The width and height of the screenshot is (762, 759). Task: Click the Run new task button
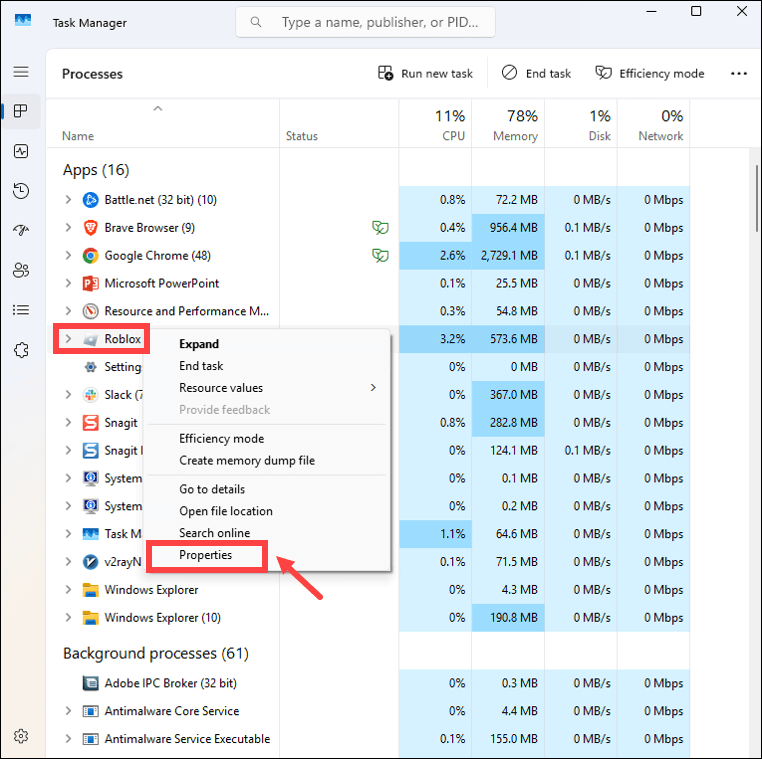click(x=425, y=73)
